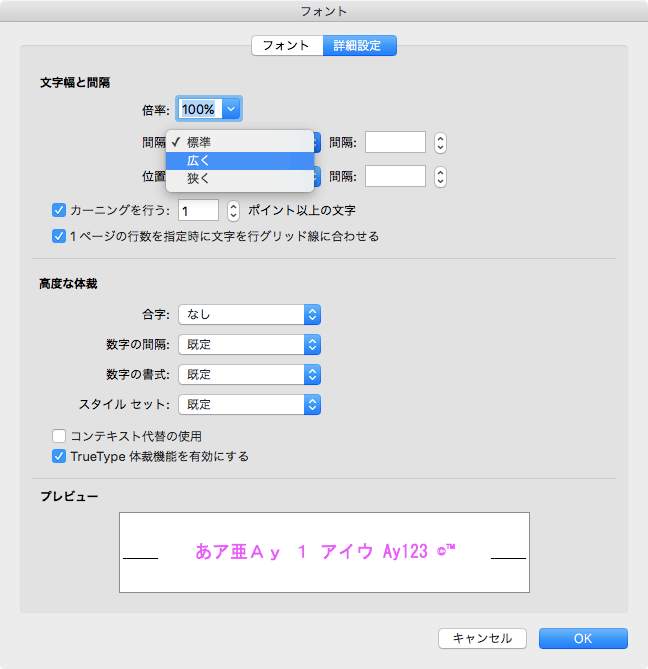Enable the コンテキスト代替の使用 checkbox
Screen dimensions: 648x669
(58, 436)
